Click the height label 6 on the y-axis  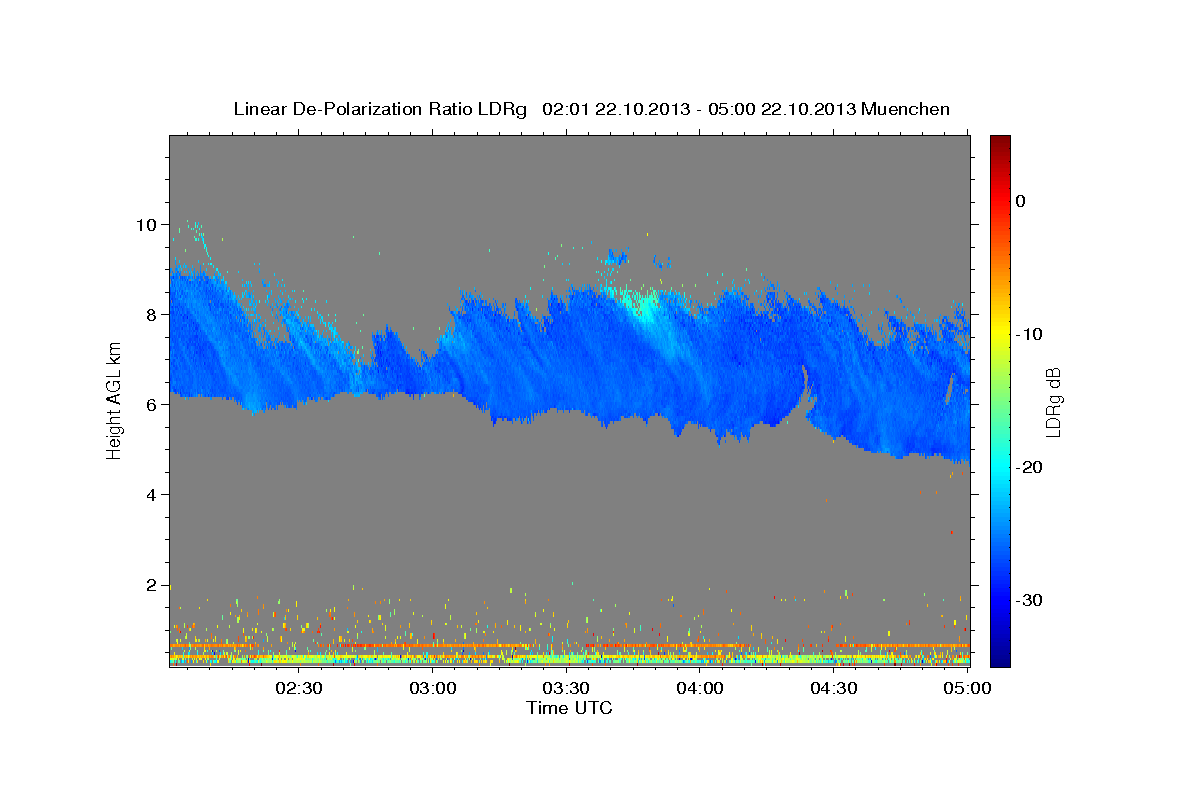point(151,405)
